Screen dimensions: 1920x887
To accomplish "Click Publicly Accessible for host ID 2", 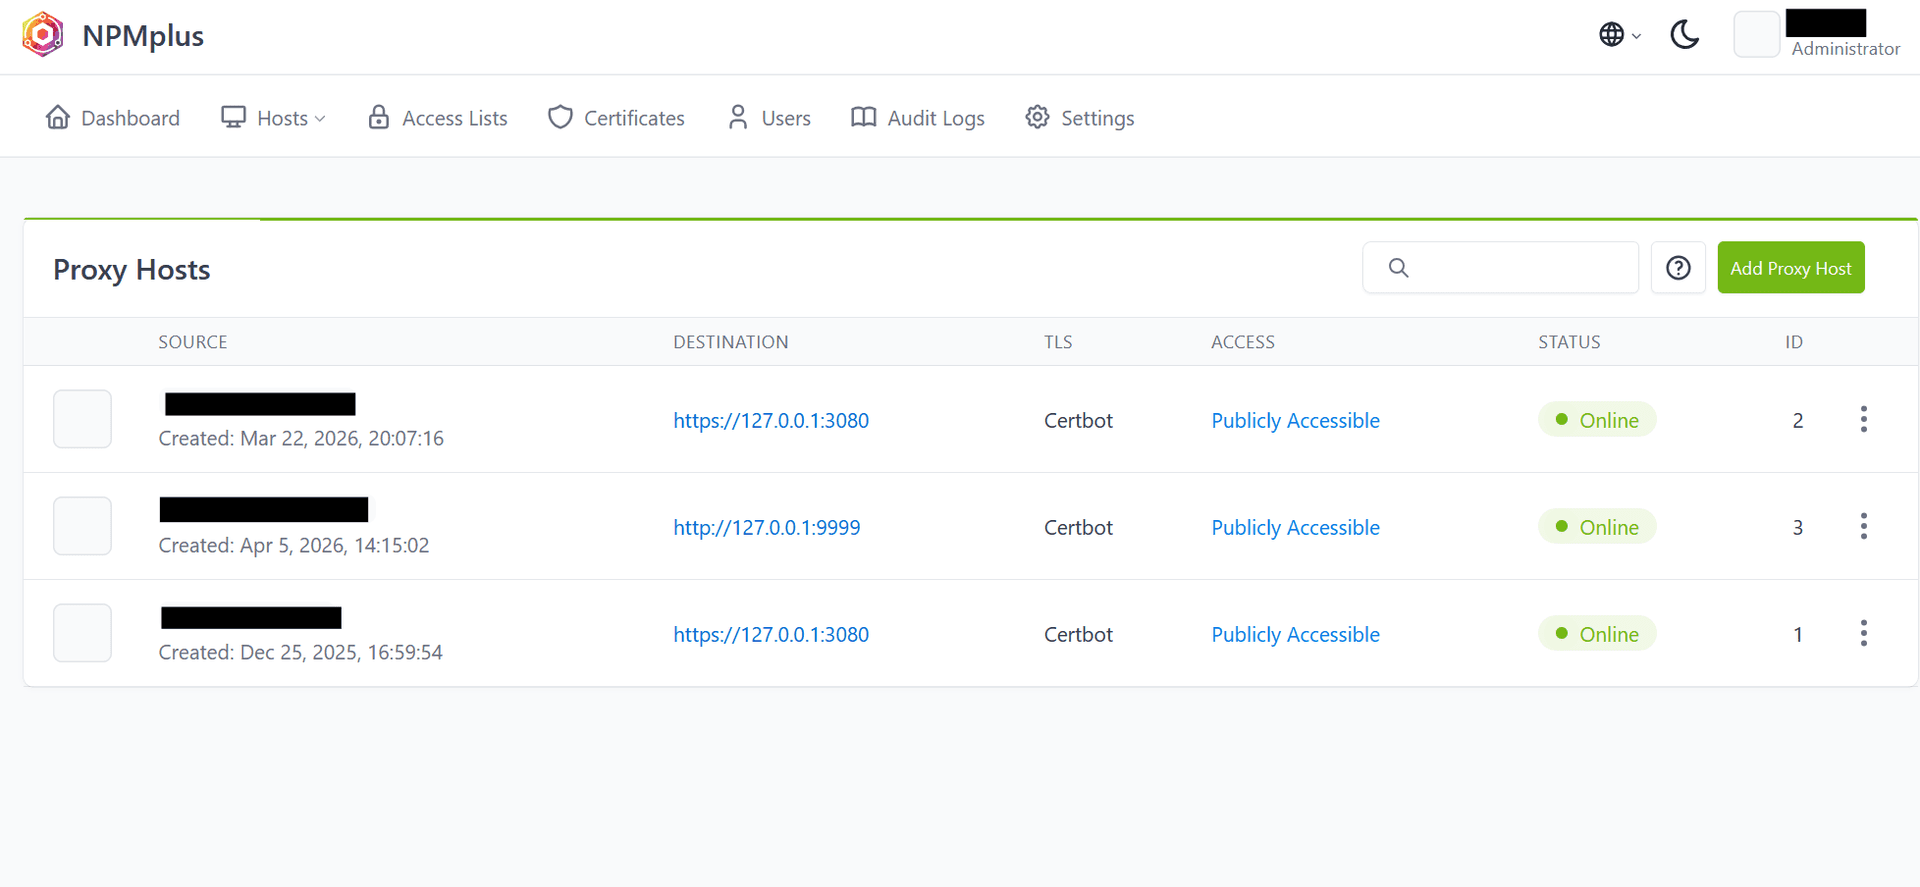I will [x=1295, y=420].
